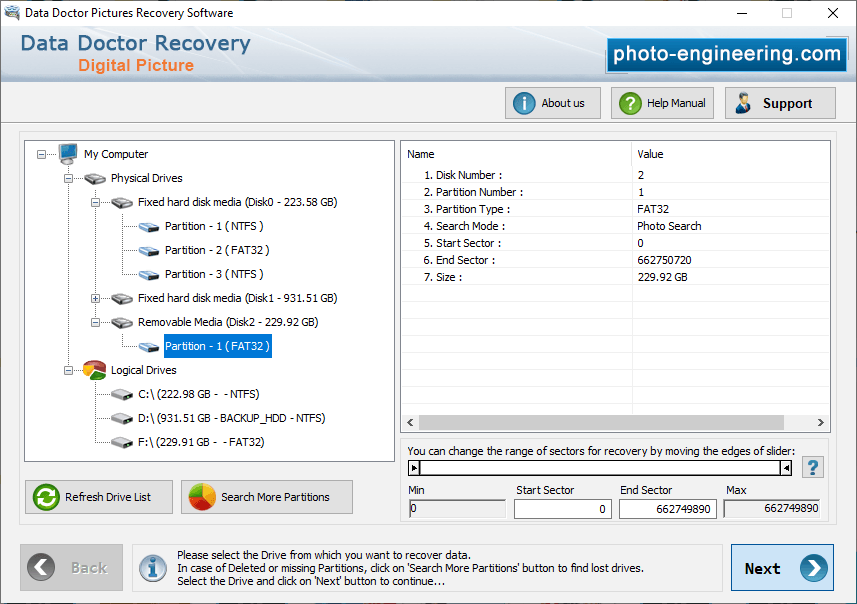Select the Fixed hard disk media Disk0 row

tap(238, 202)
